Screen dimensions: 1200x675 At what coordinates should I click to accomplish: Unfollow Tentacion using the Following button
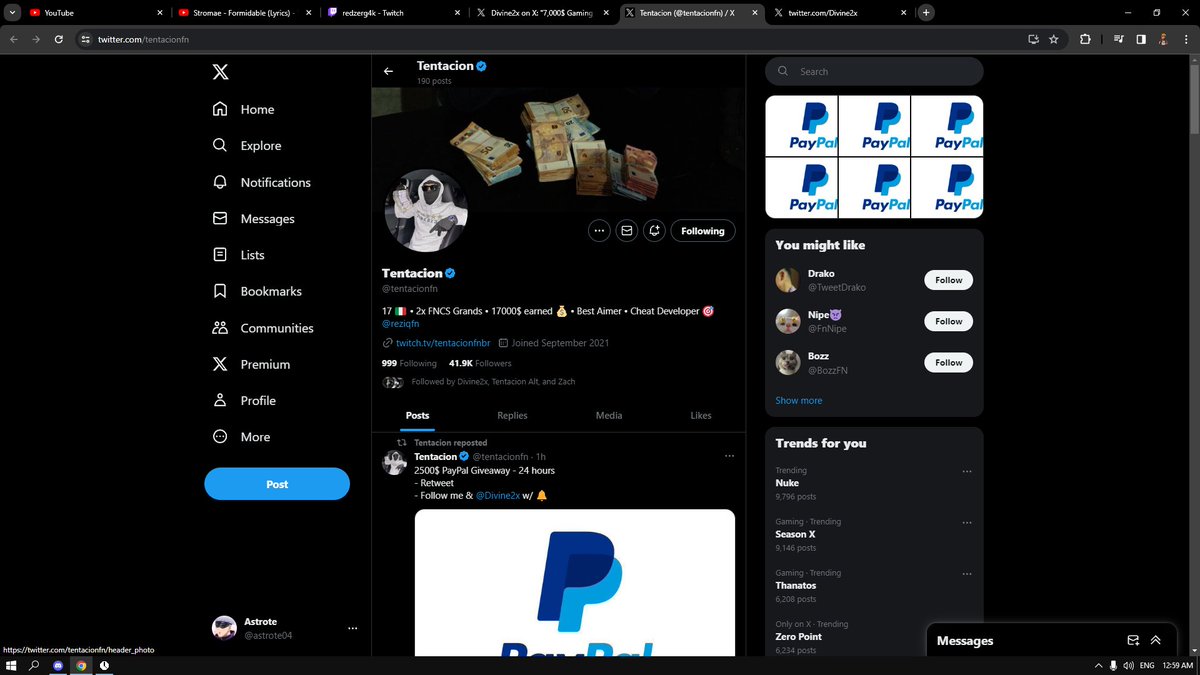click(x=703, y=231)
